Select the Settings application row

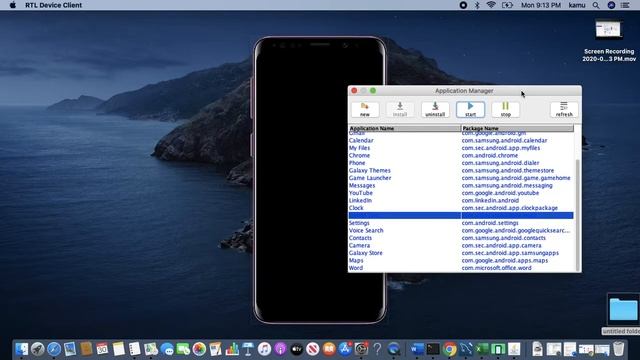[x=461, y=223]
